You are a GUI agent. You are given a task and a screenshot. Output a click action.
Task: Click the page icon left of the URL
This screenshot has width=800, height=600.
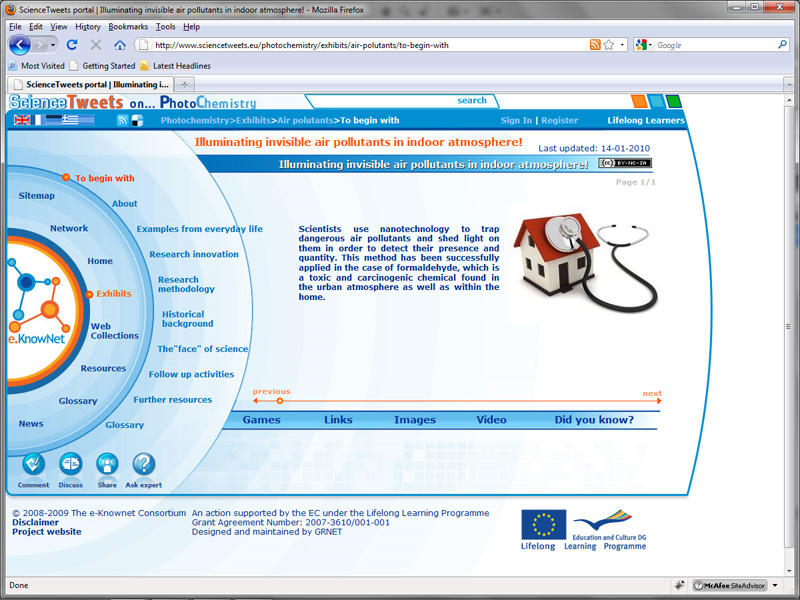coord(144,45)
